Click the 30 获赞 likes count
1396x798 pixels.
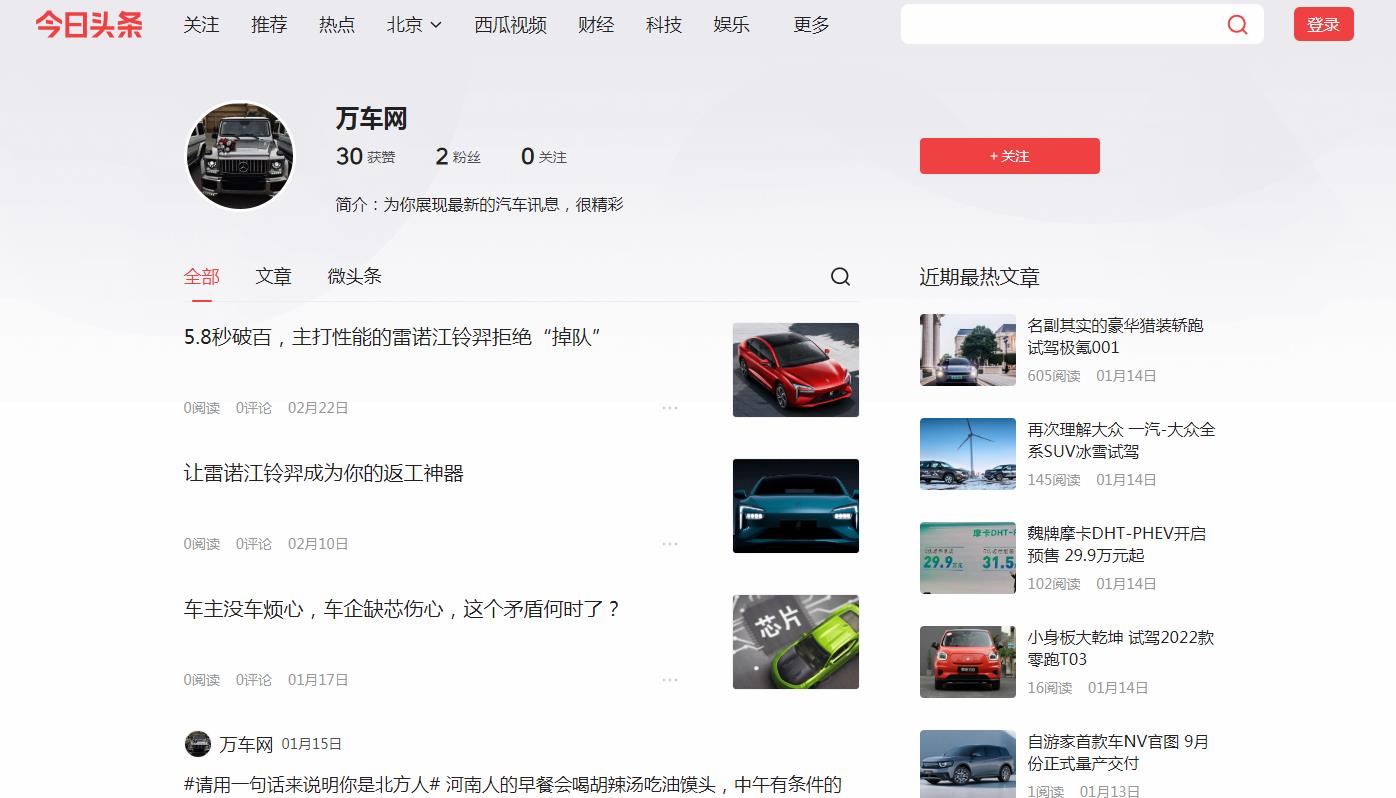click(x=366, y=157)
